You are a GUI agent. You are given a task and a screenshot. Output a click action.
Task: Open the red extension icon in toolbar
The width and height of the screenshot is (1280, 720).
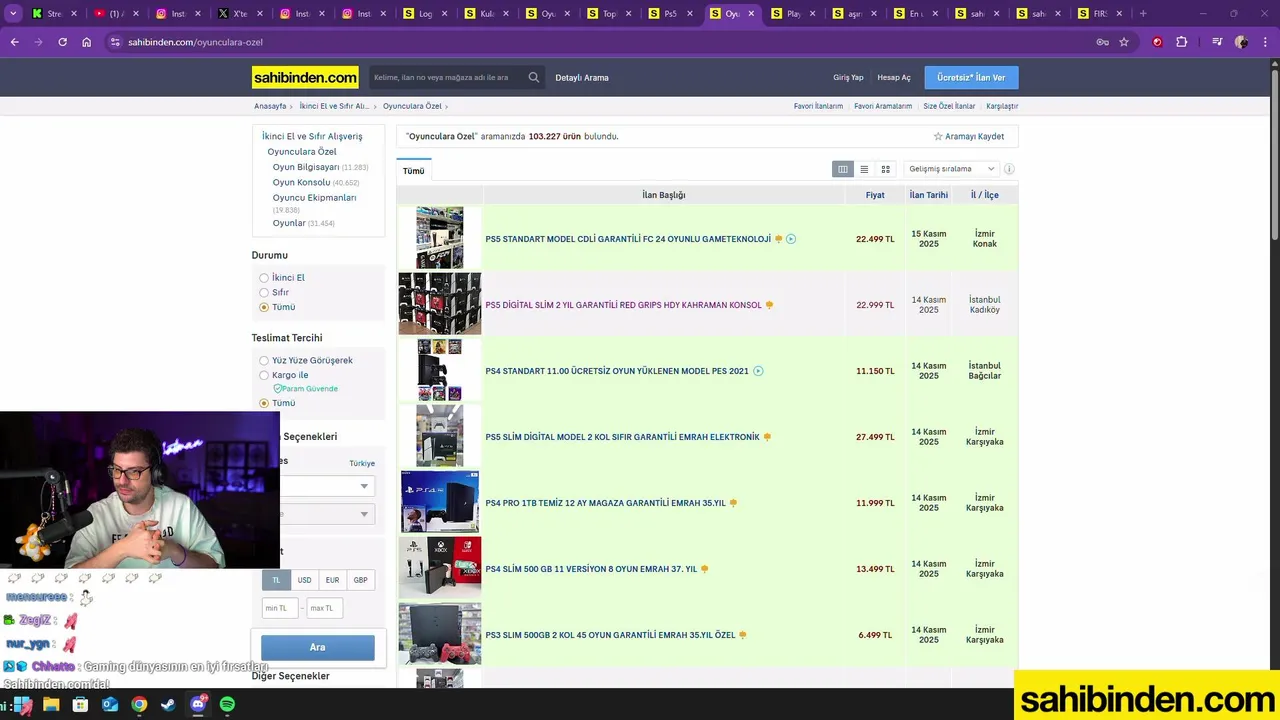point(1158,42)
